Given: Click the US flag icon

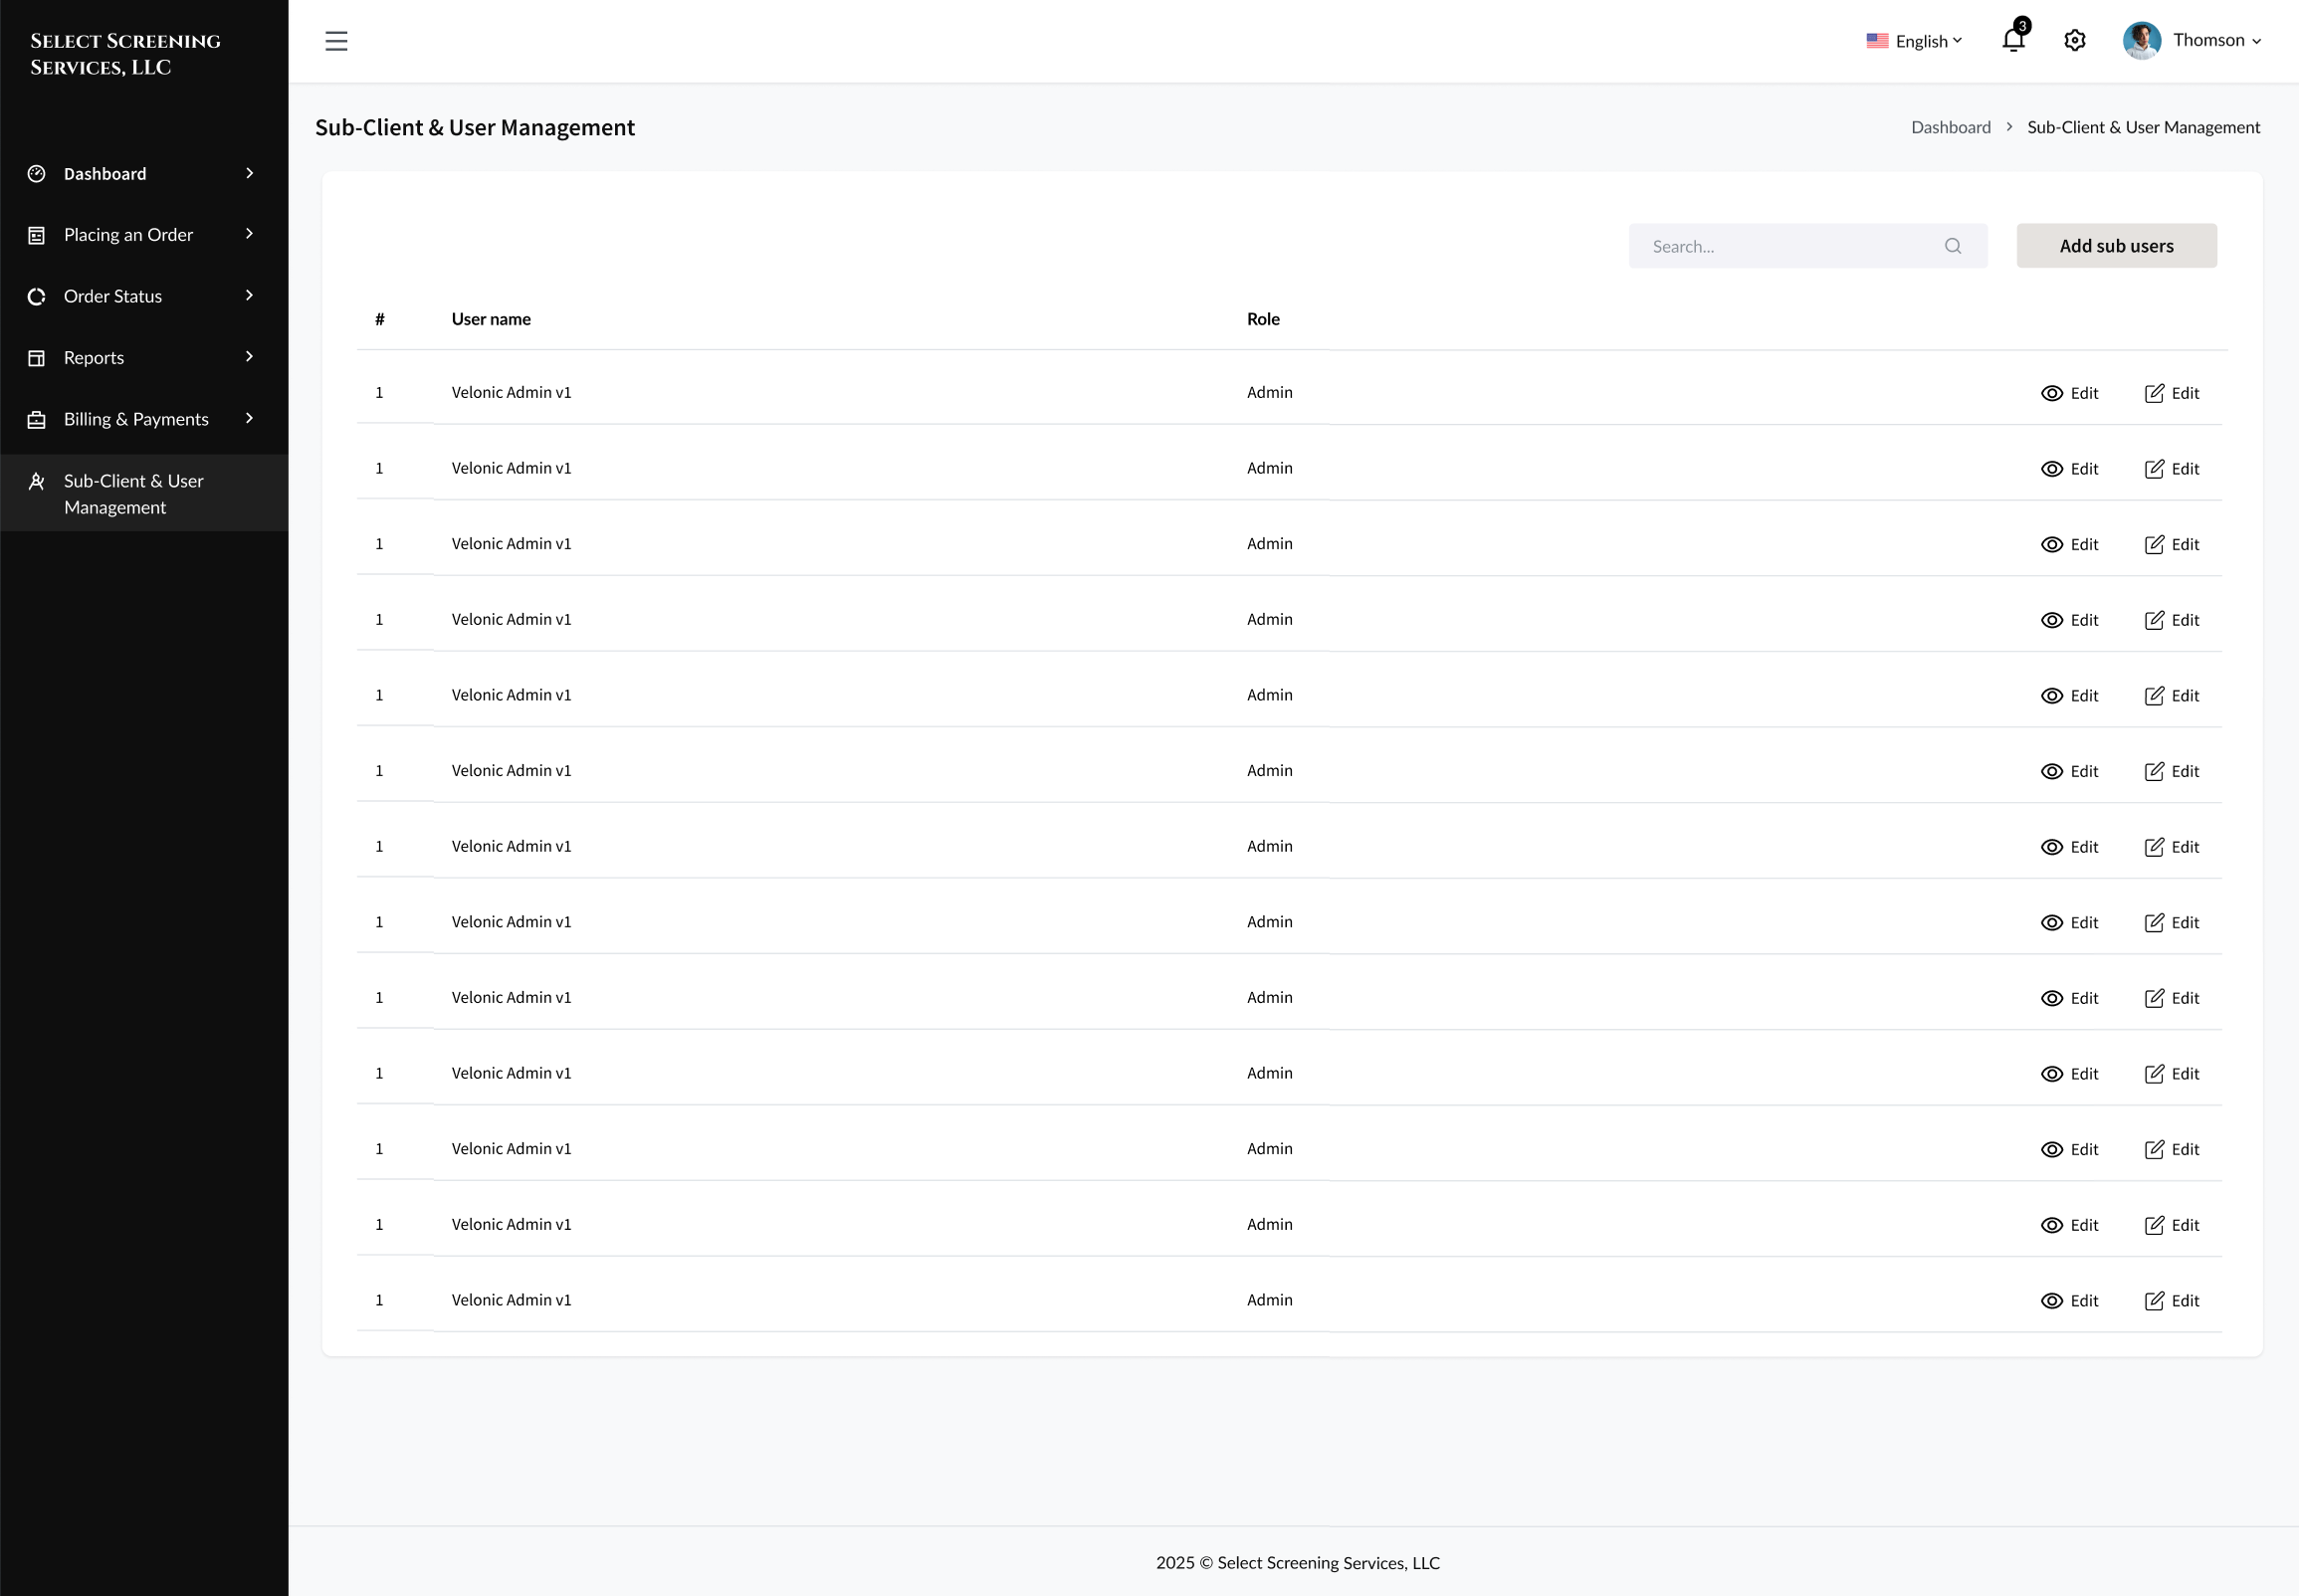Looking at the screenshot, I should click(1877, 41).
